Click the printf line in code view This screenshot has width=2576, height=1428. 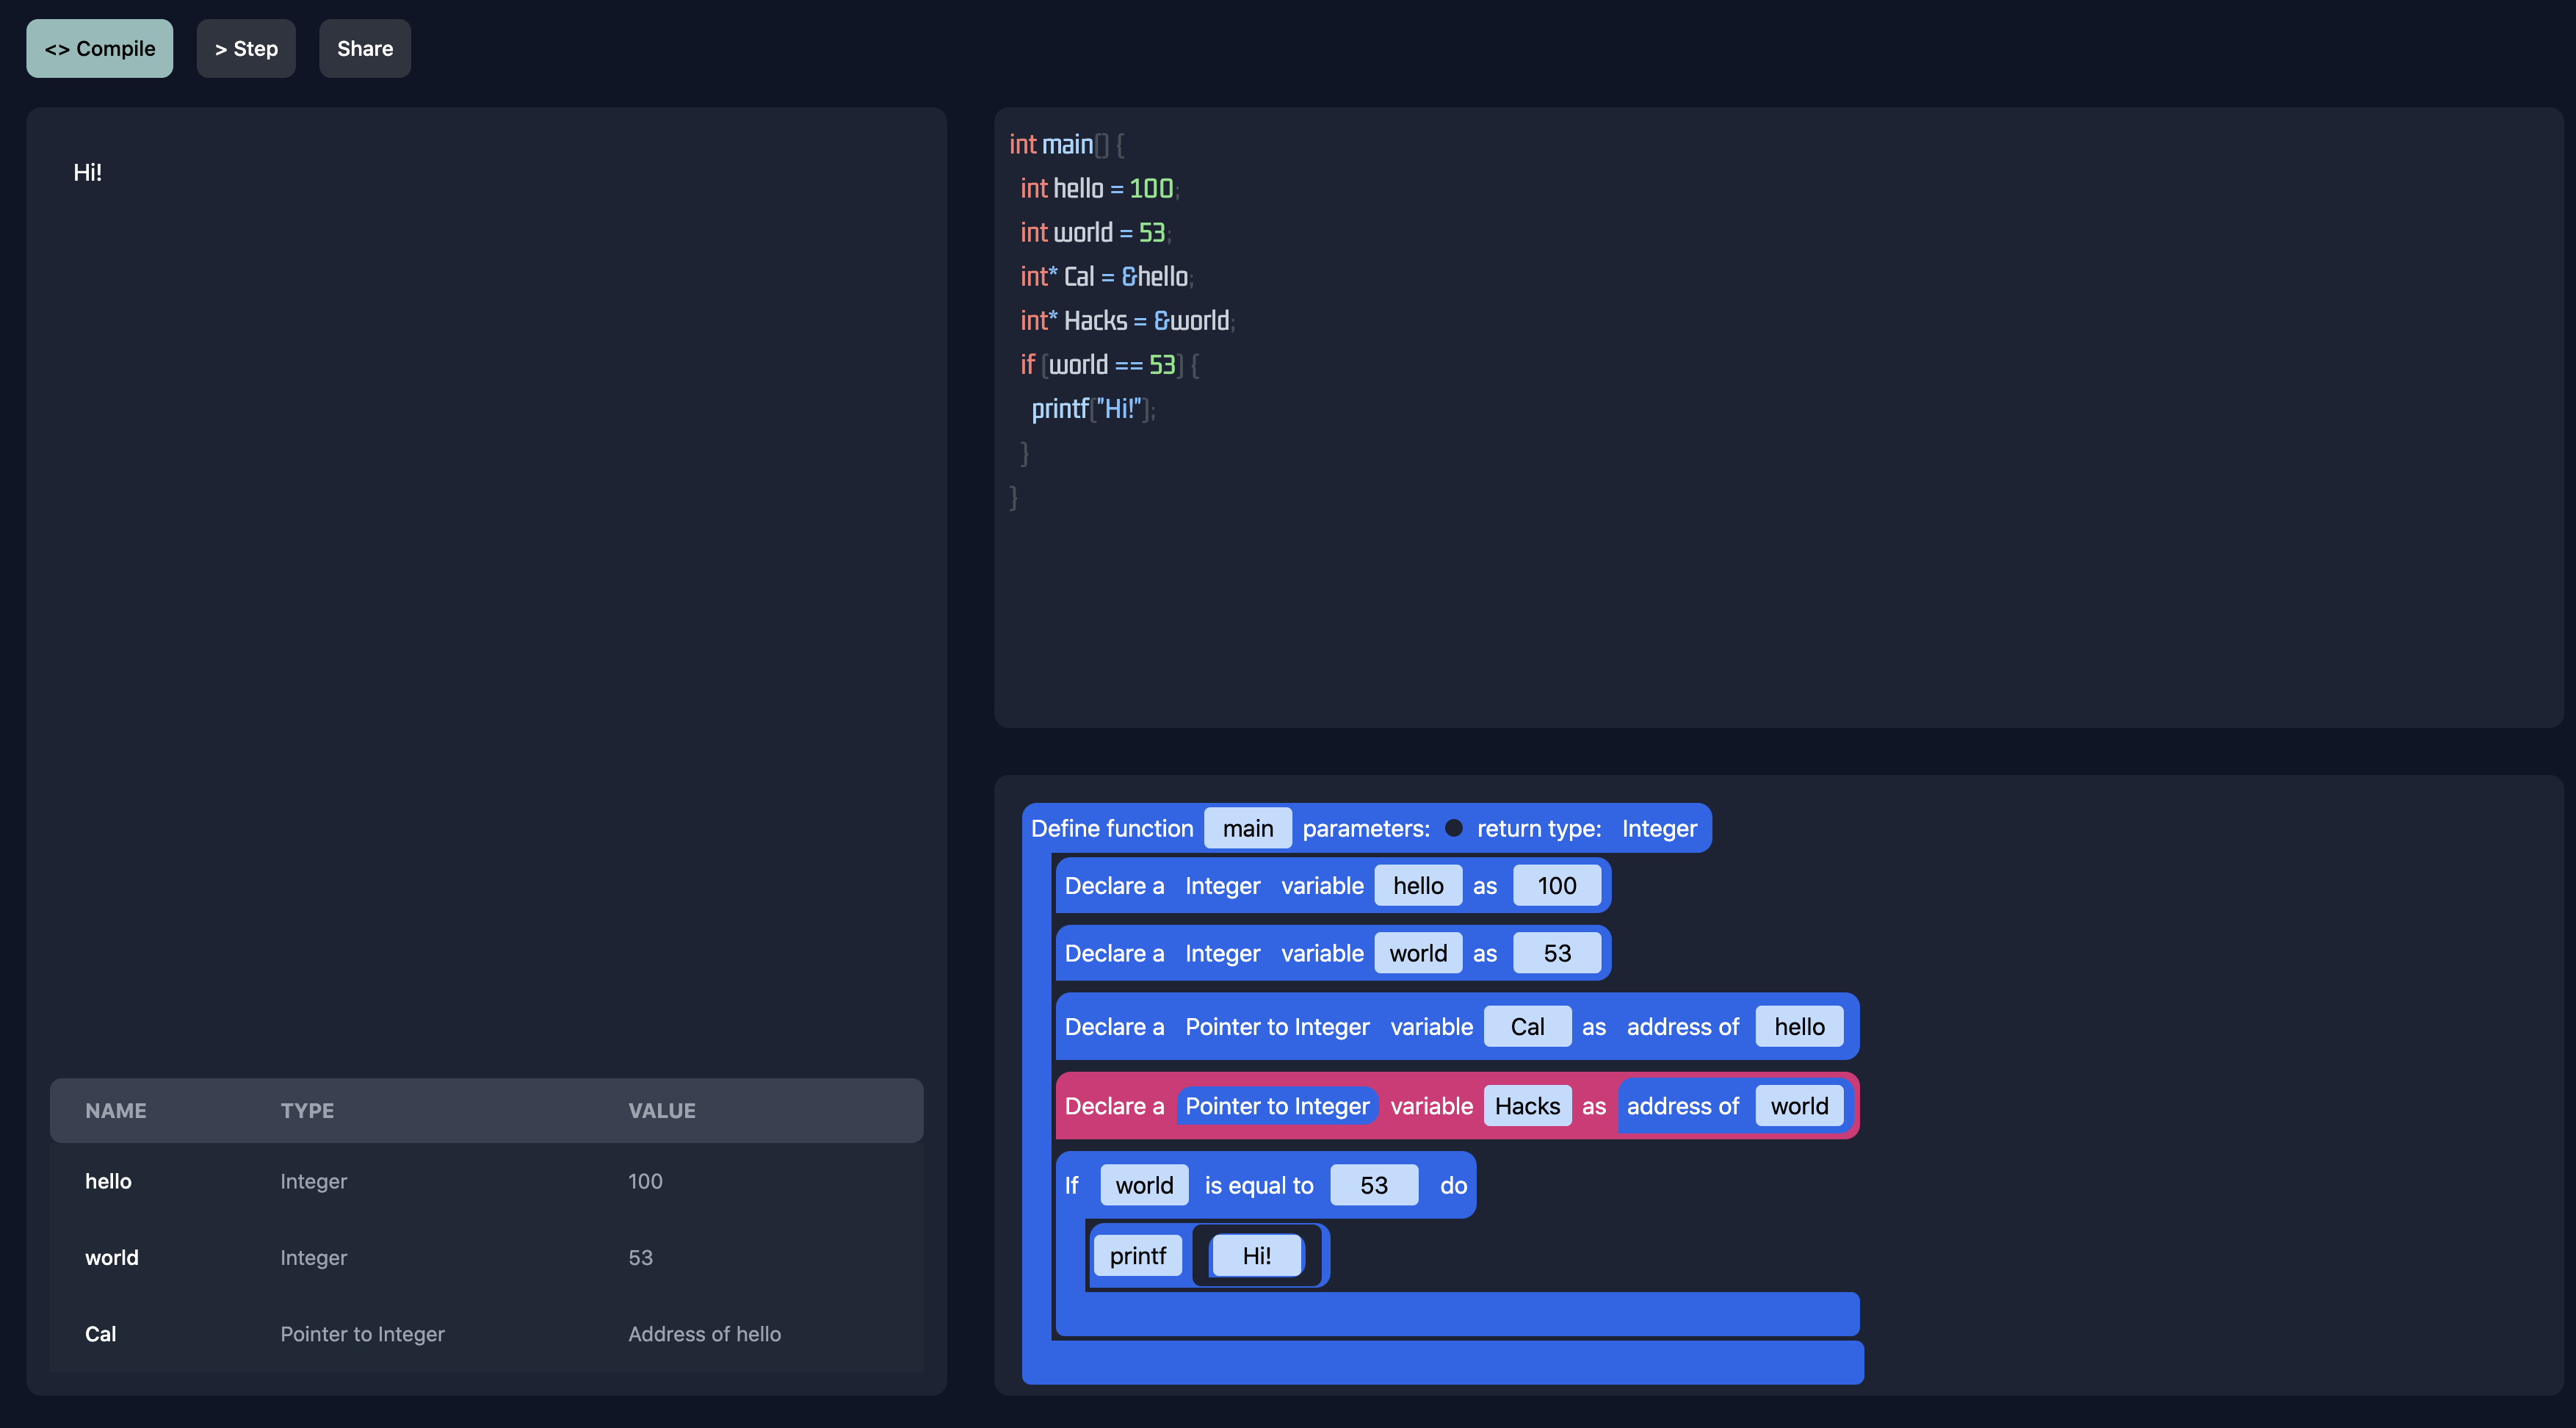tap(1092, 409)
